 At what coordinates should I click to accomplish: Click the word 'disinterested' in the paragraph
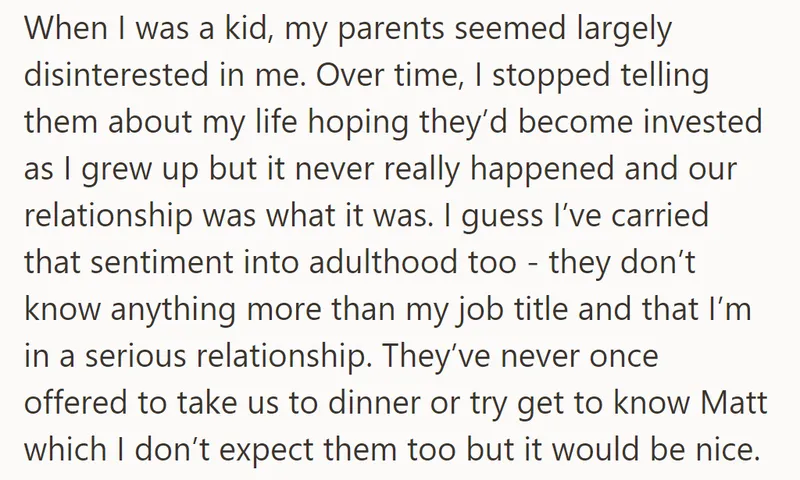[116, 74]
